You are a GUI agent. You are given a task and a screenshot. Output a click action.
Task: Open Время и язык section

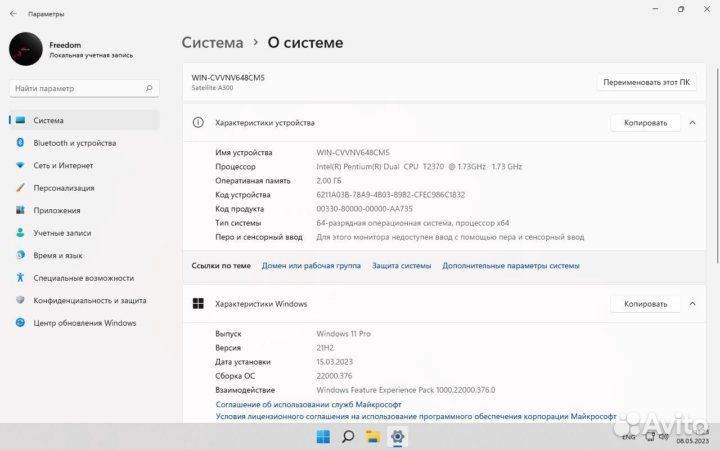[x=84, y=255]
